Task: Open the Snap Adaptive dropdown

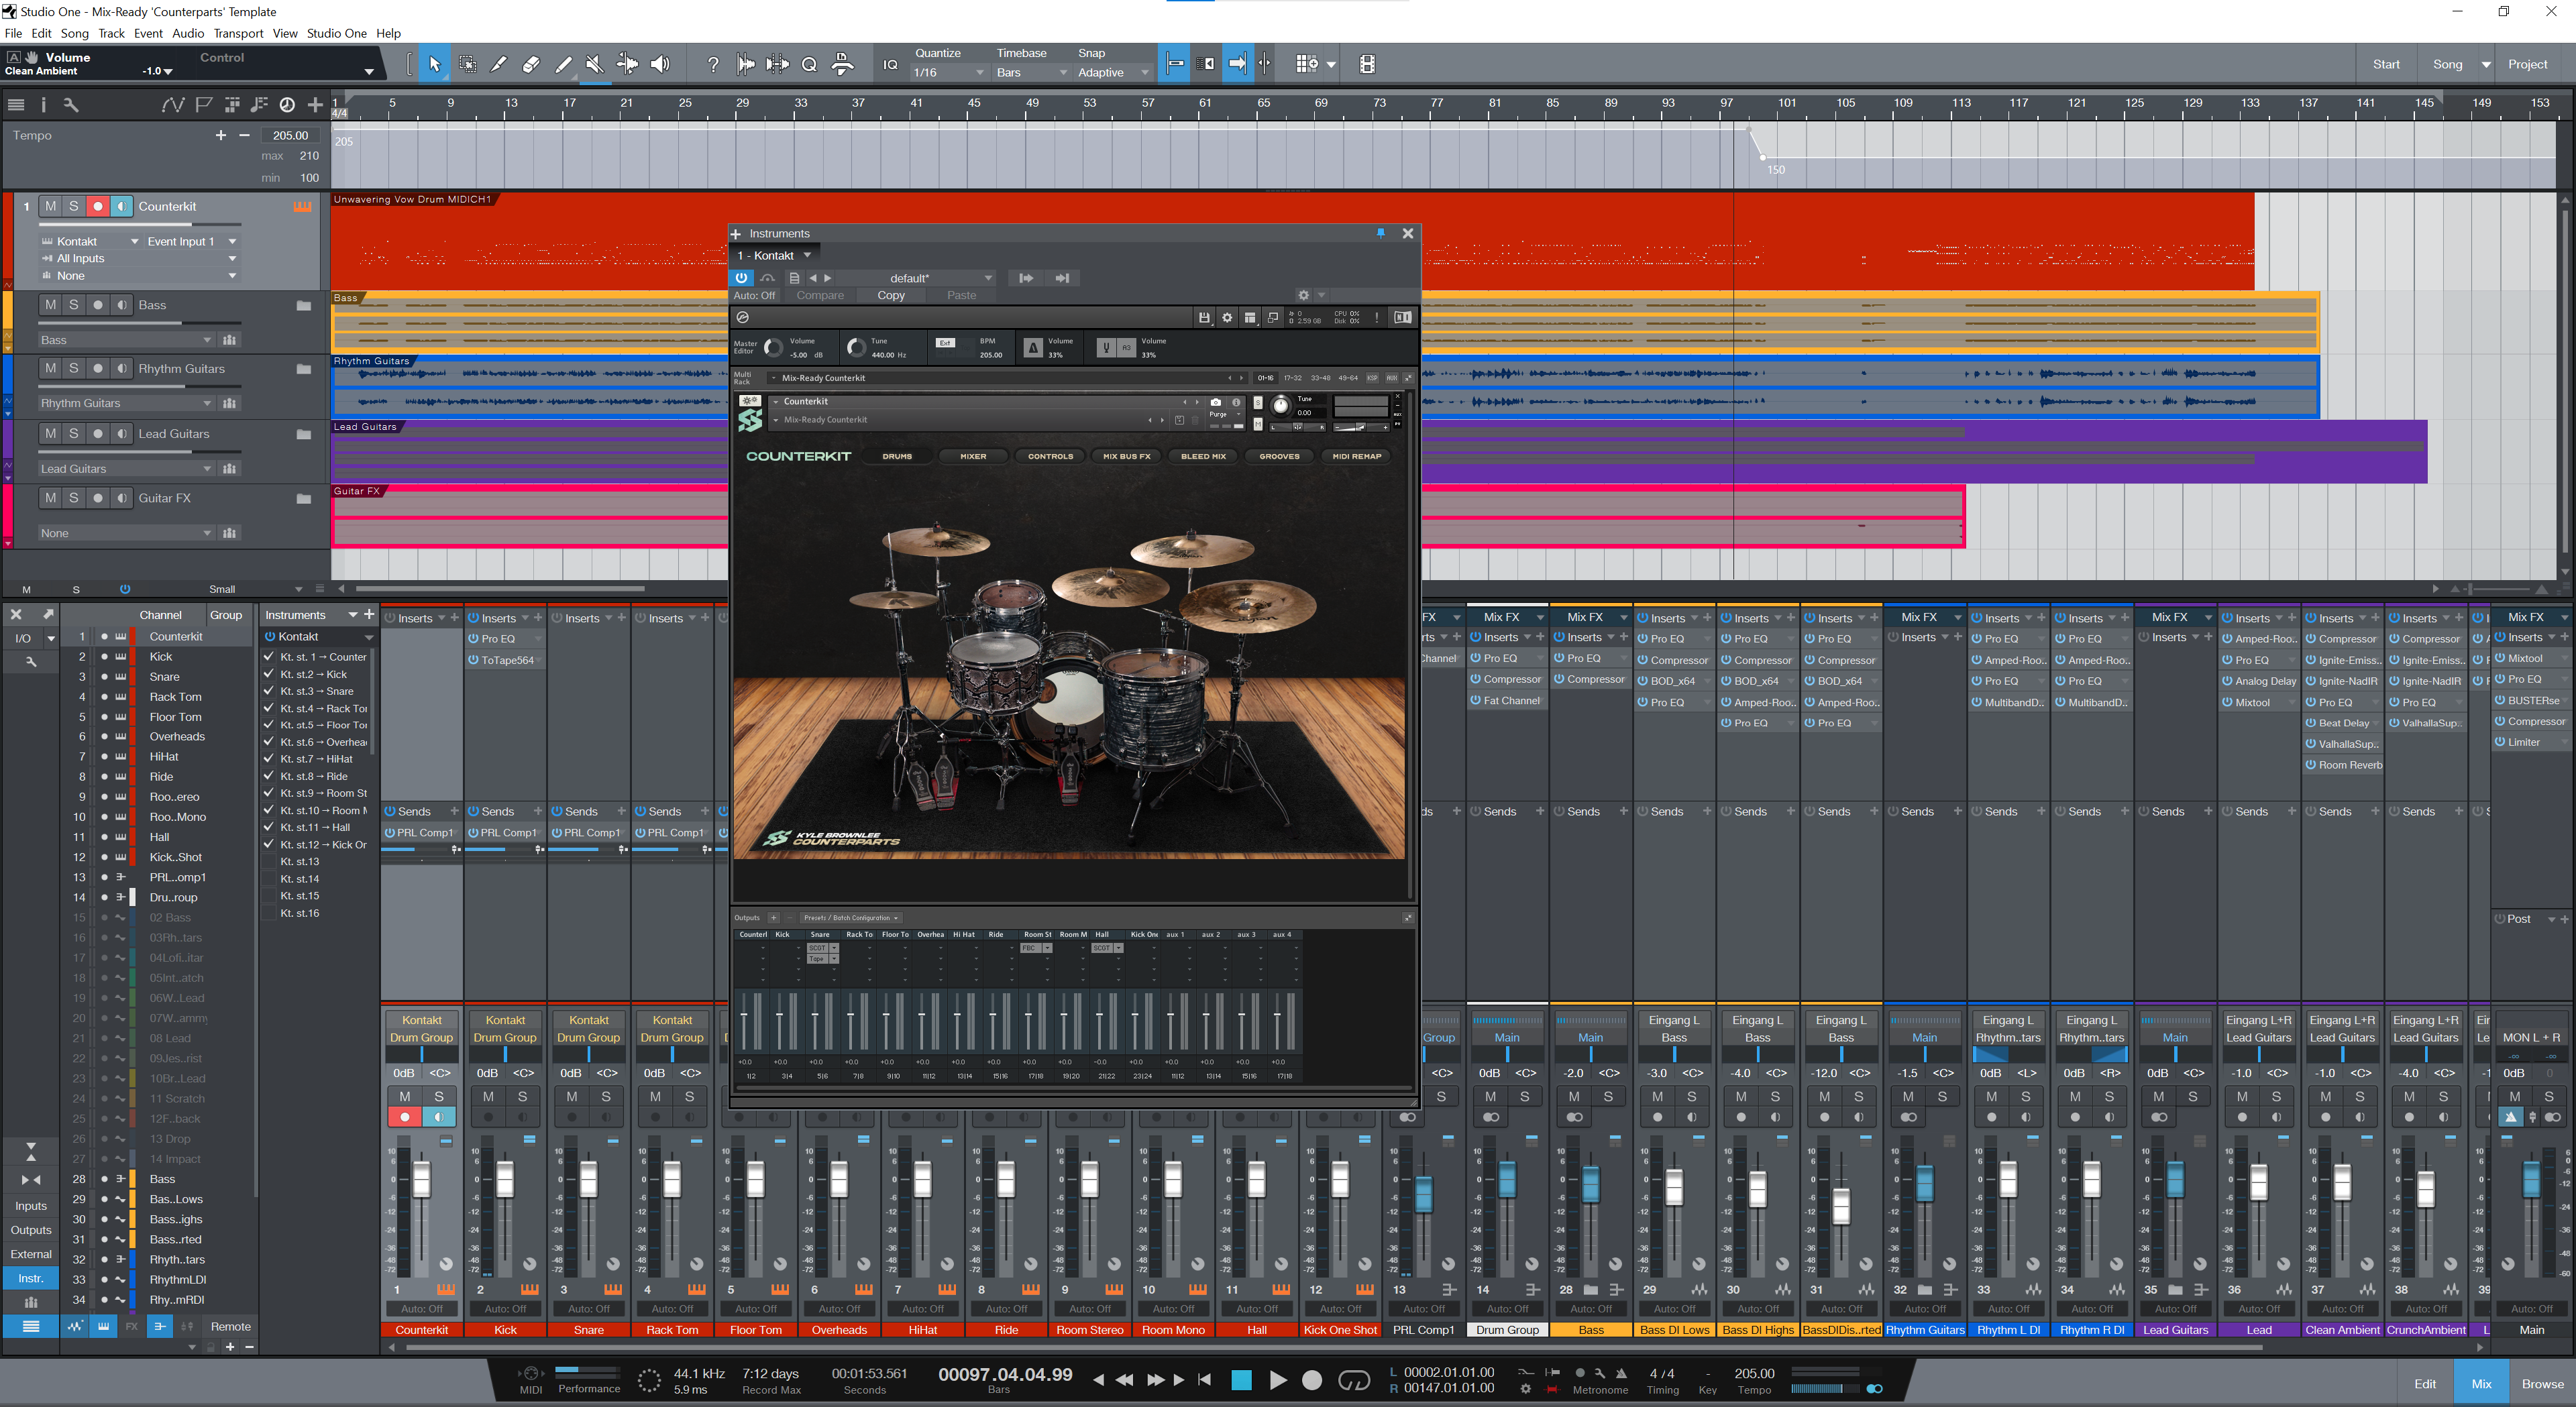Action: point(1113,73)
